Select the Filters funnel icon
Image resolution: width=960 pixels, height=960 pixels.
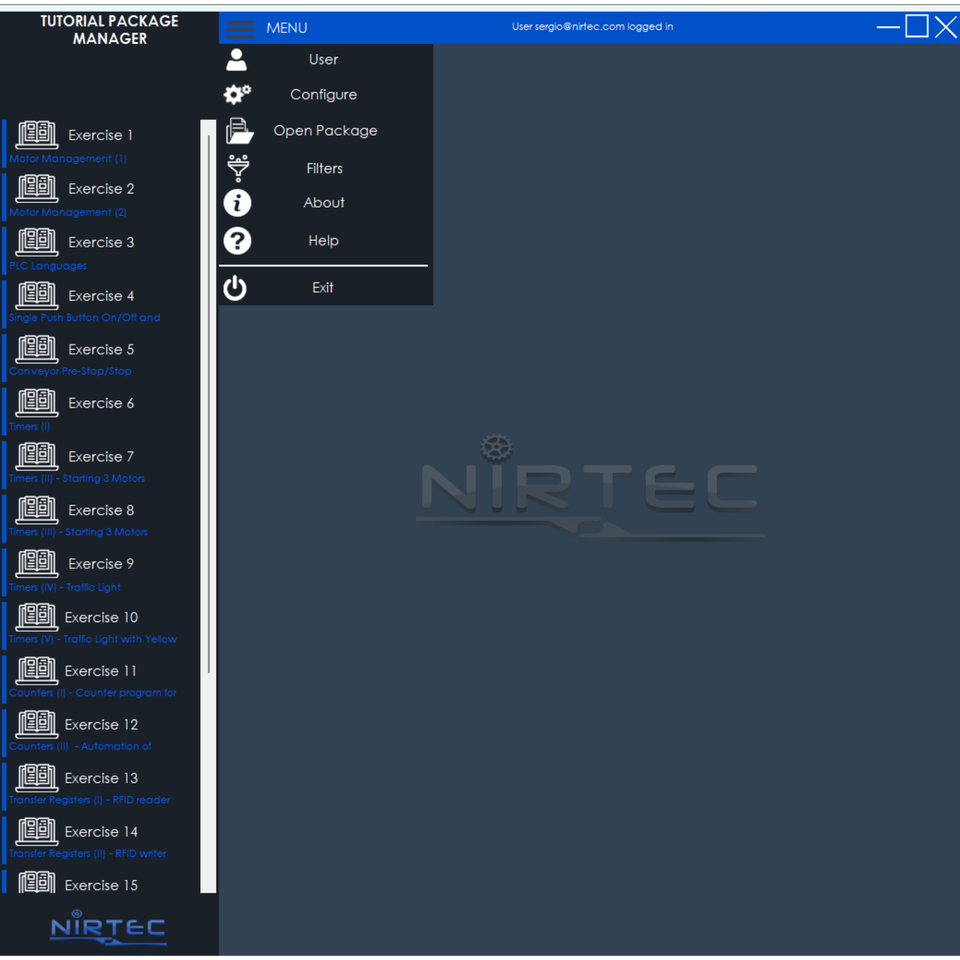(x=238, y=168)
